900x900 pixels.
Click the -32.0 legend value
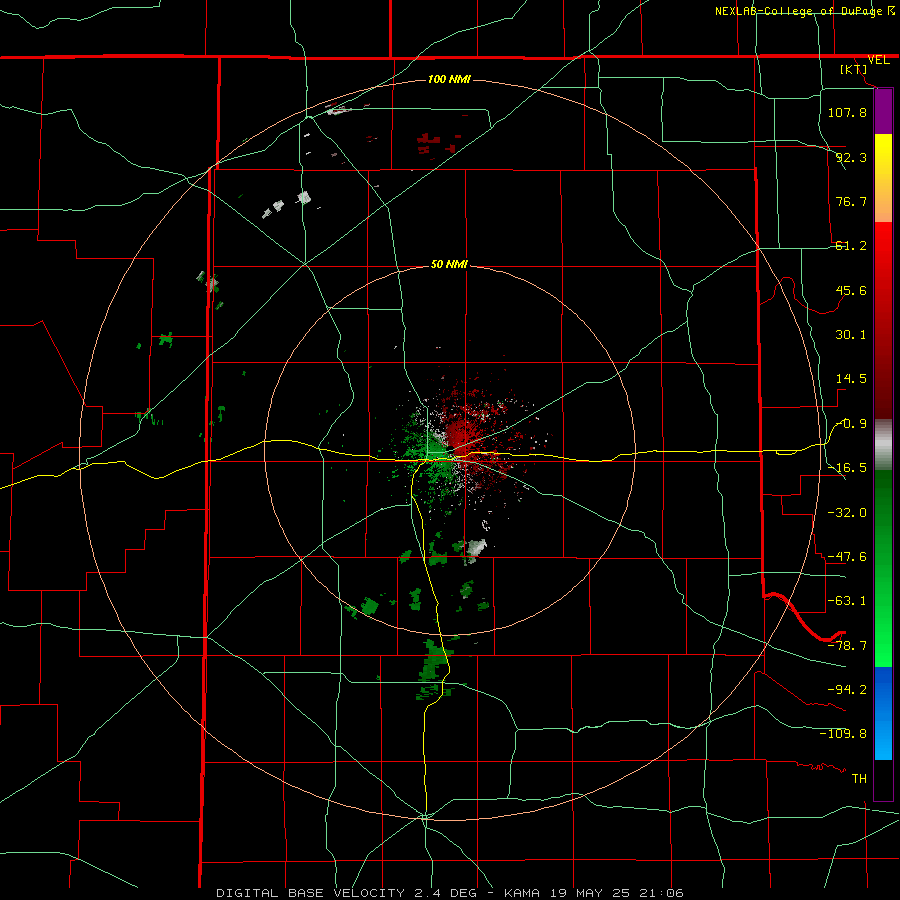click(847, 512)
